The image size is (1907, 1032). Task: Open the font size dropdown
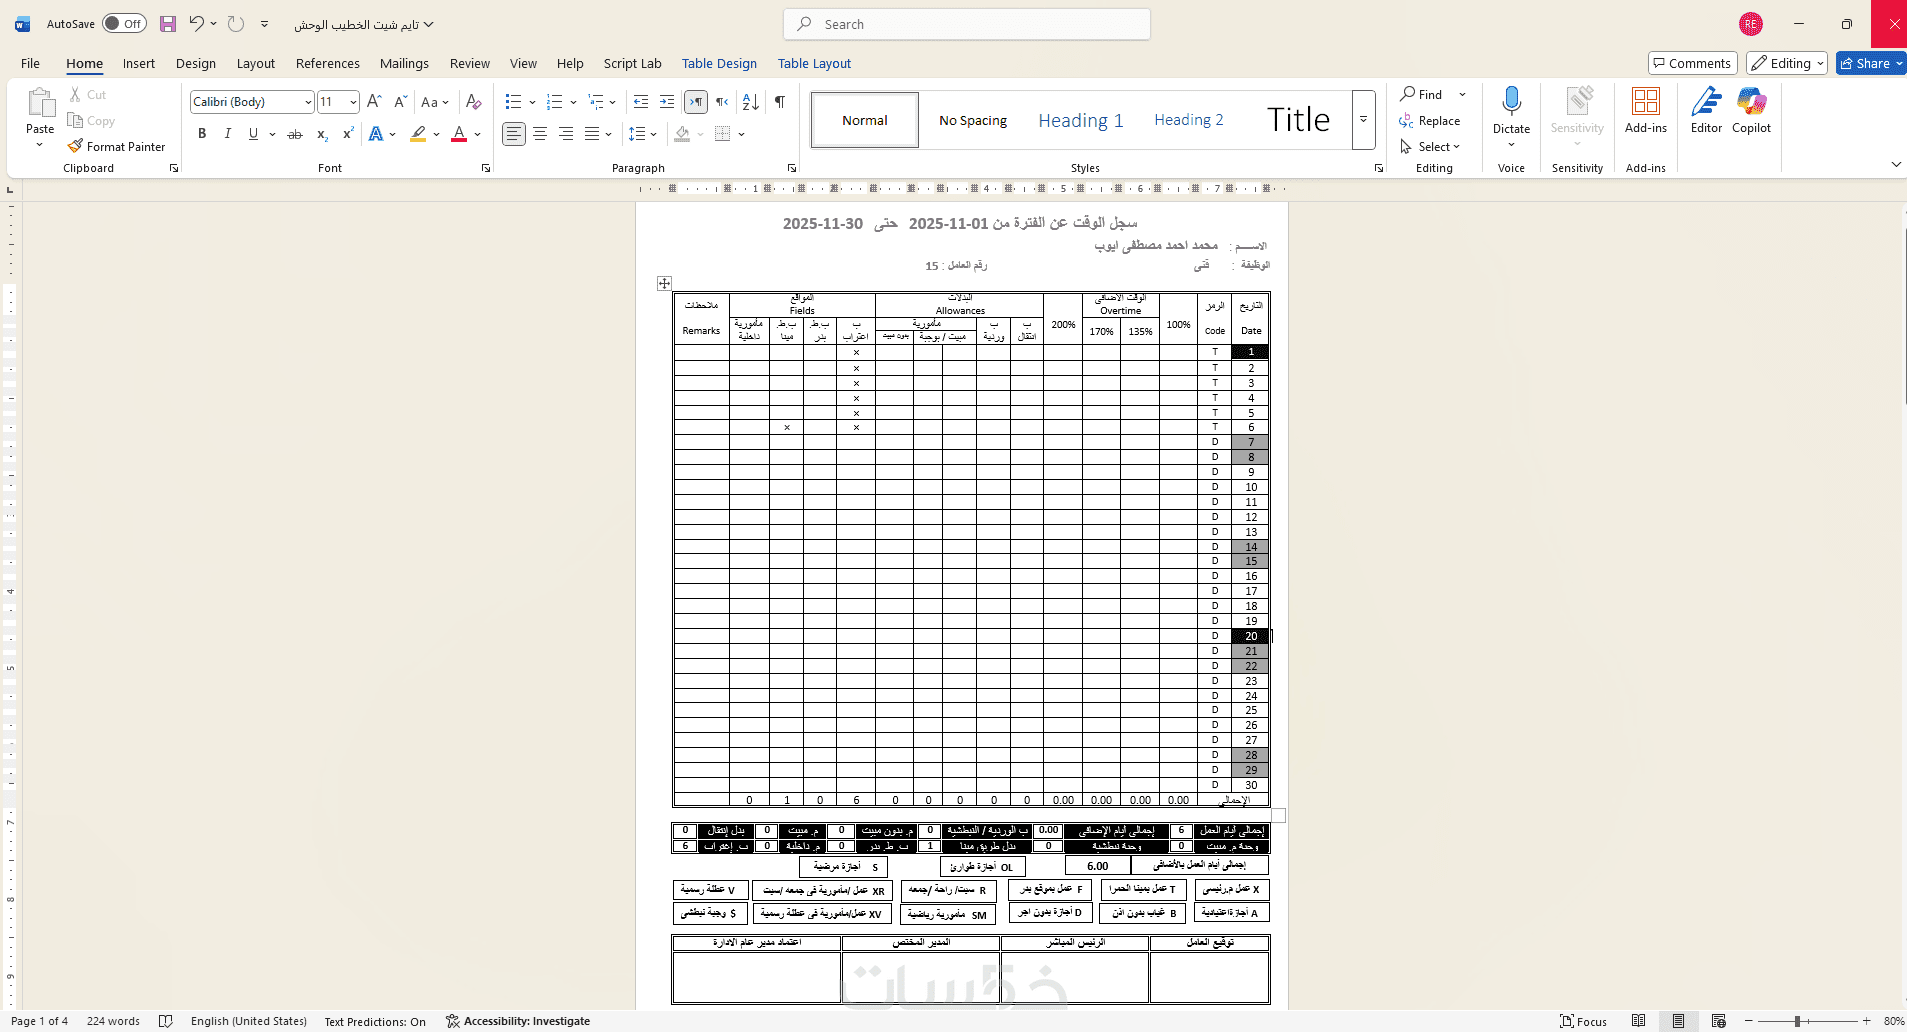(353, 102)
